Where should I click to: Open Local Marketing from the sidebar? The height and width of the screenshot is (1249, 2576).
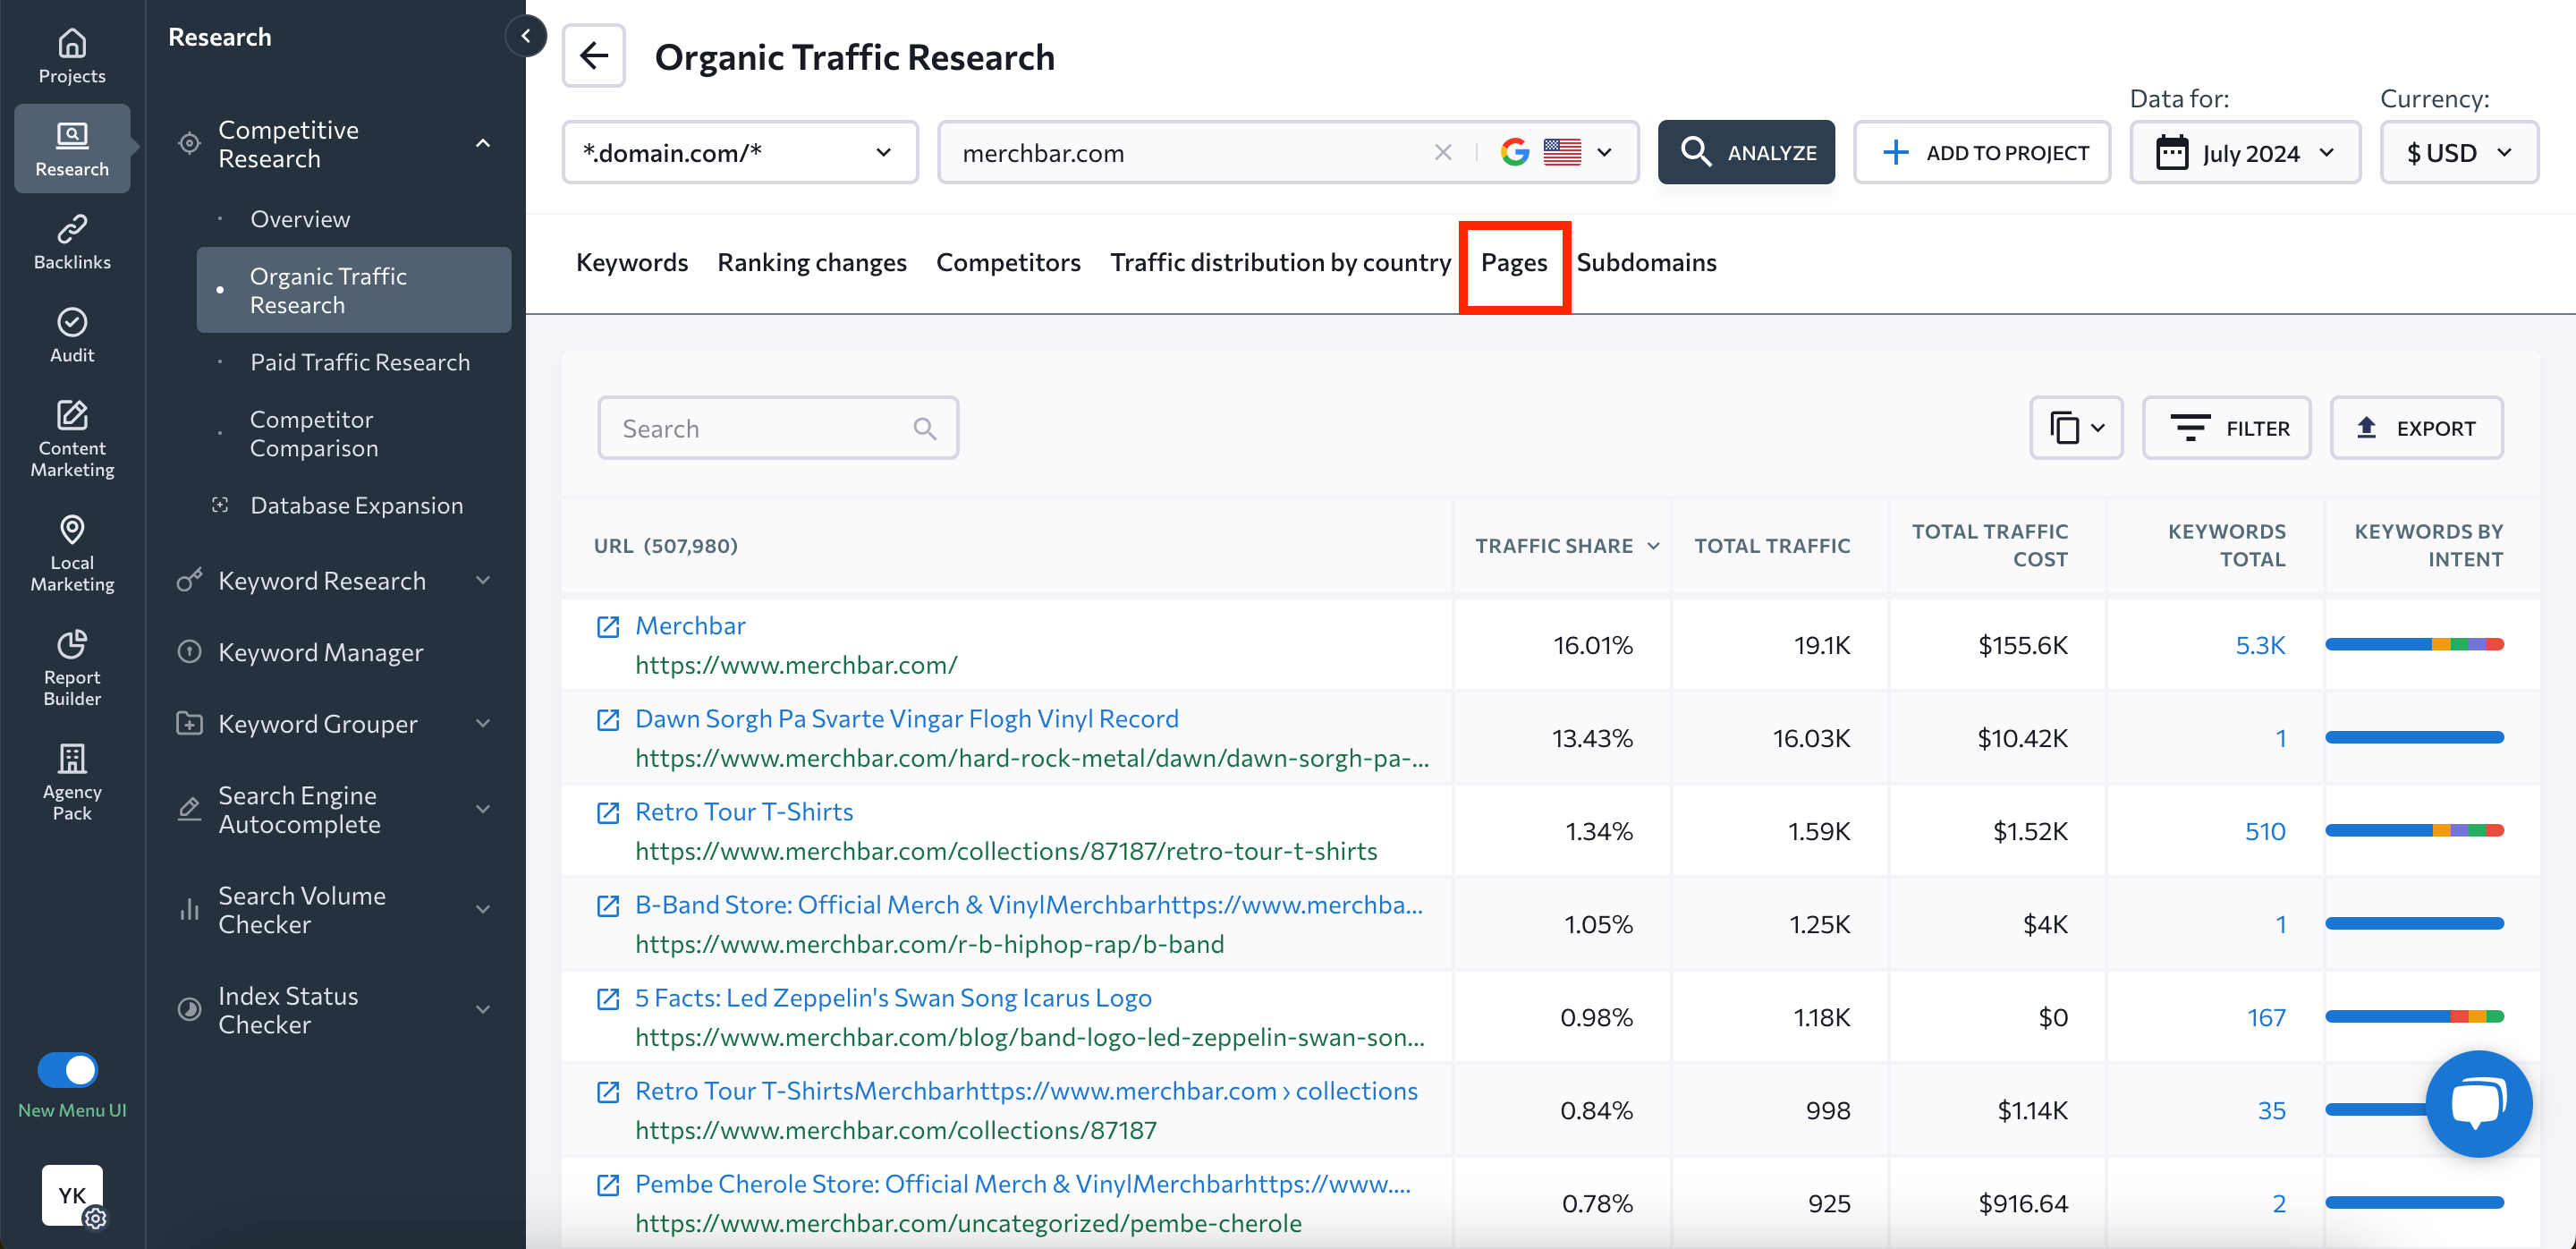coord(71,552)
